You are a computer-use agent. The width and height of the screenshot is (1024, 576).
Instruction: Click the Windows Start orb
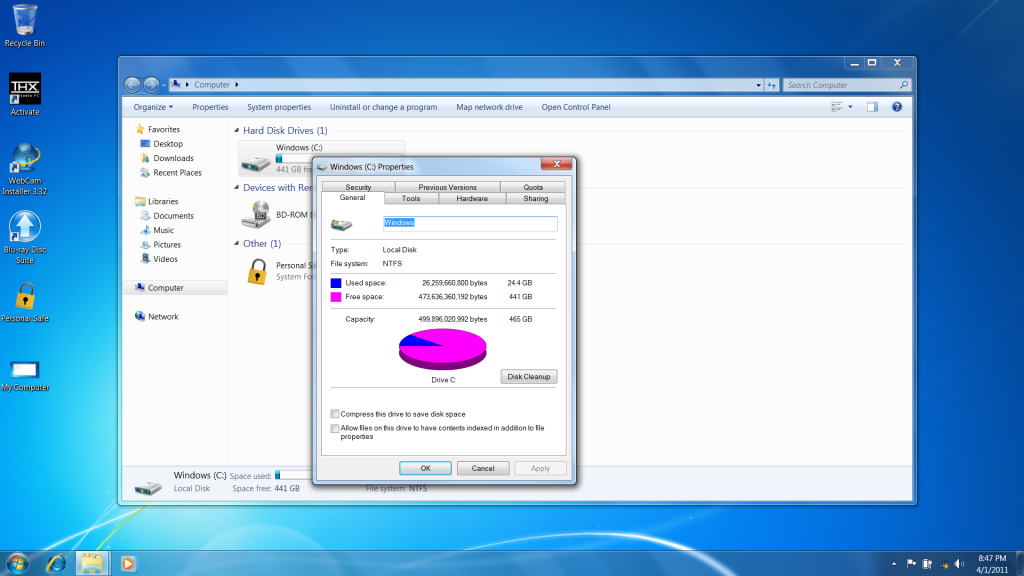(18, 563)
